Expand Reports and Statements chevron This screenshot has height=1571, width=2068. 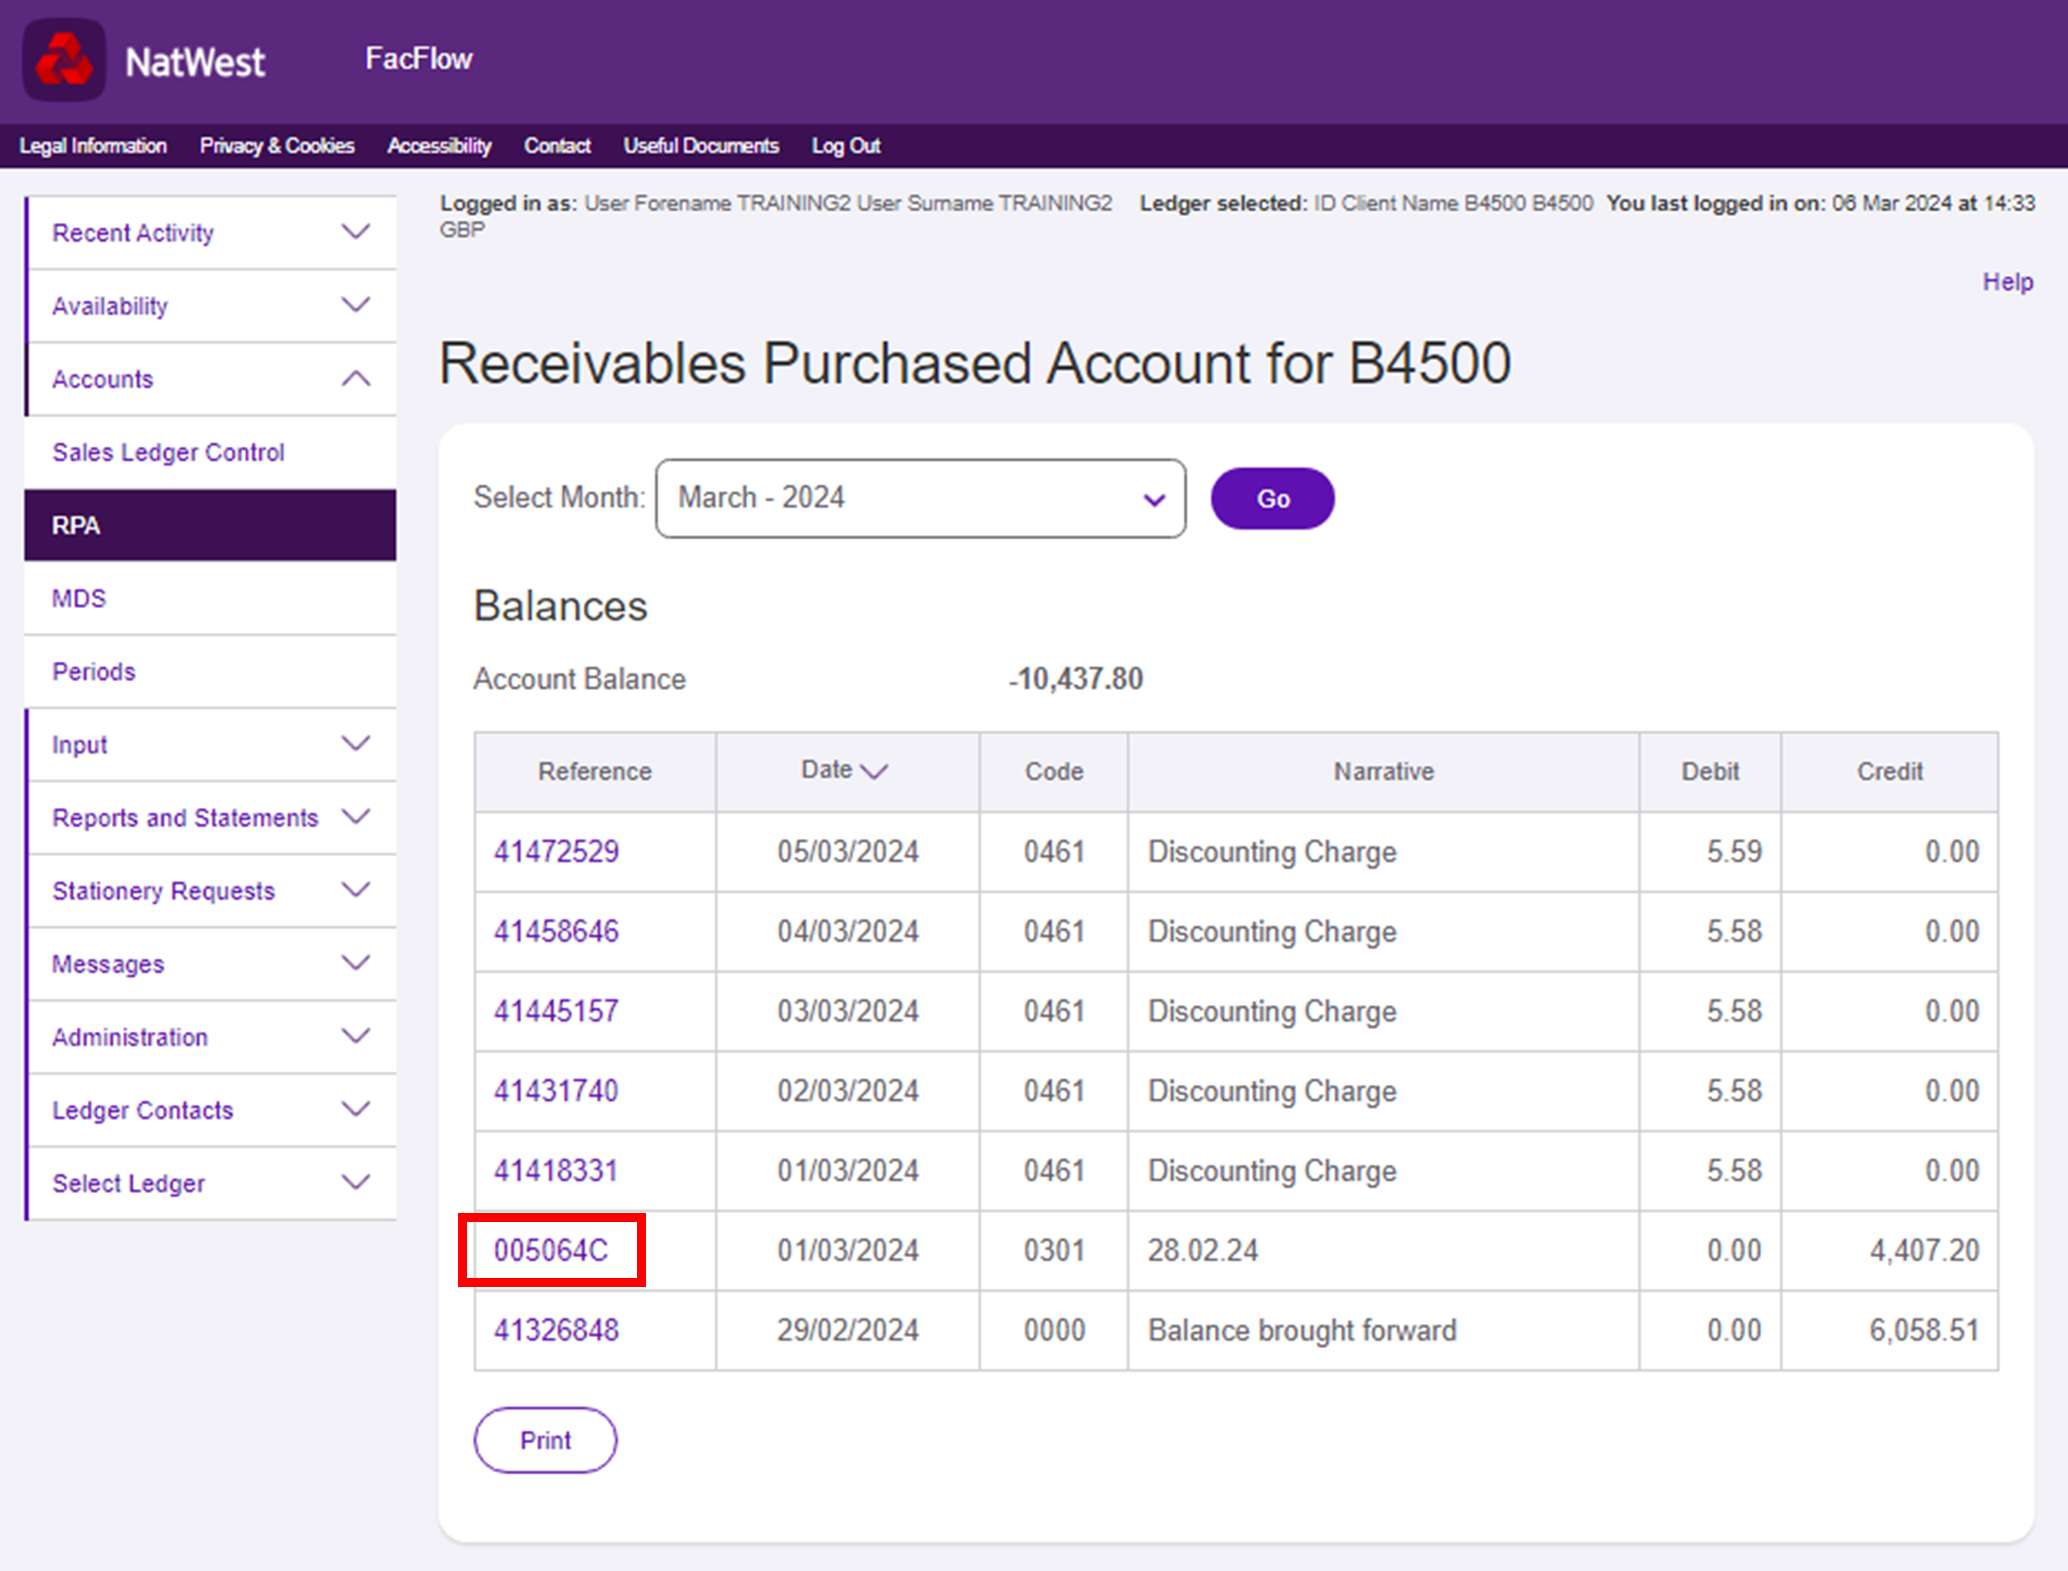356,817
